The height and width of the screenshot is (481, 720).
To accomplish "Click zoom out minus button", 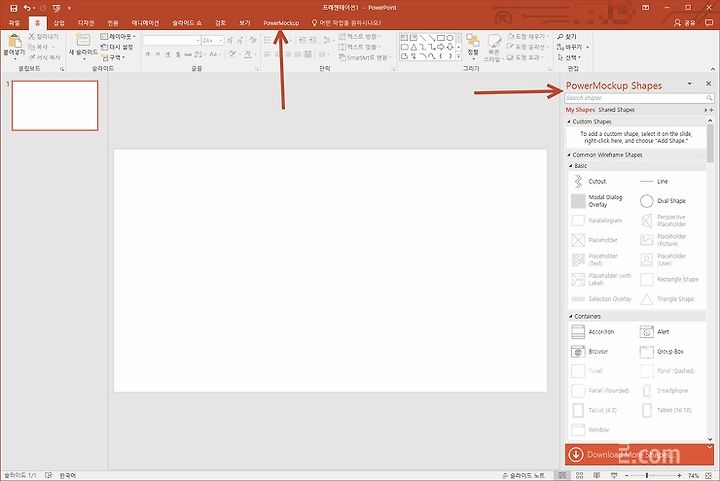I will [626, 475].
